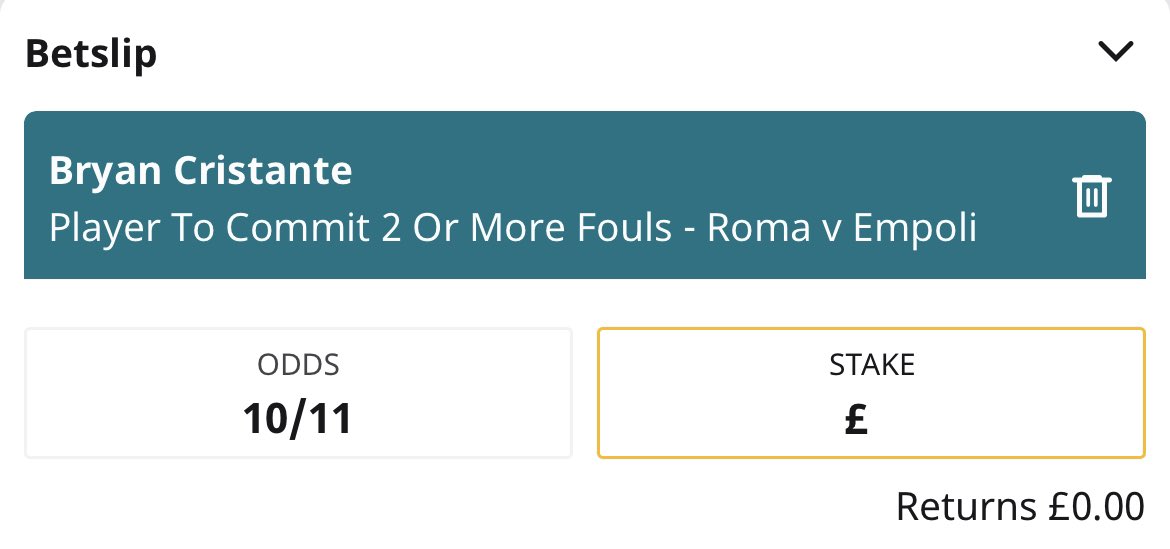Click the £0.00 returns amount

[1094, 506]
